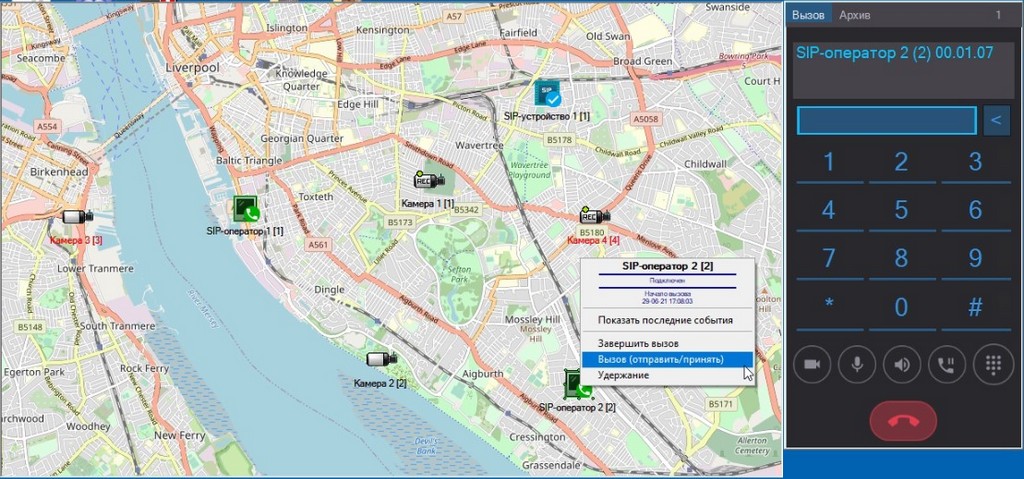This screenshot has width=1024, height=479.
Task: Toggle the video camera in call panel
Action: pos(812,365)
